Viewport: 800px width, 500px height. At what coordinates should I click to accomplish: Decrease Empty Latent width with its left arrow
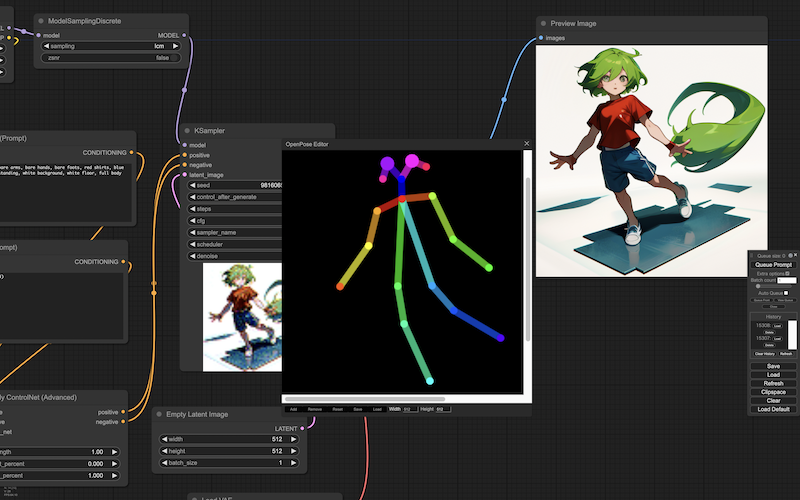pos(164,439)
